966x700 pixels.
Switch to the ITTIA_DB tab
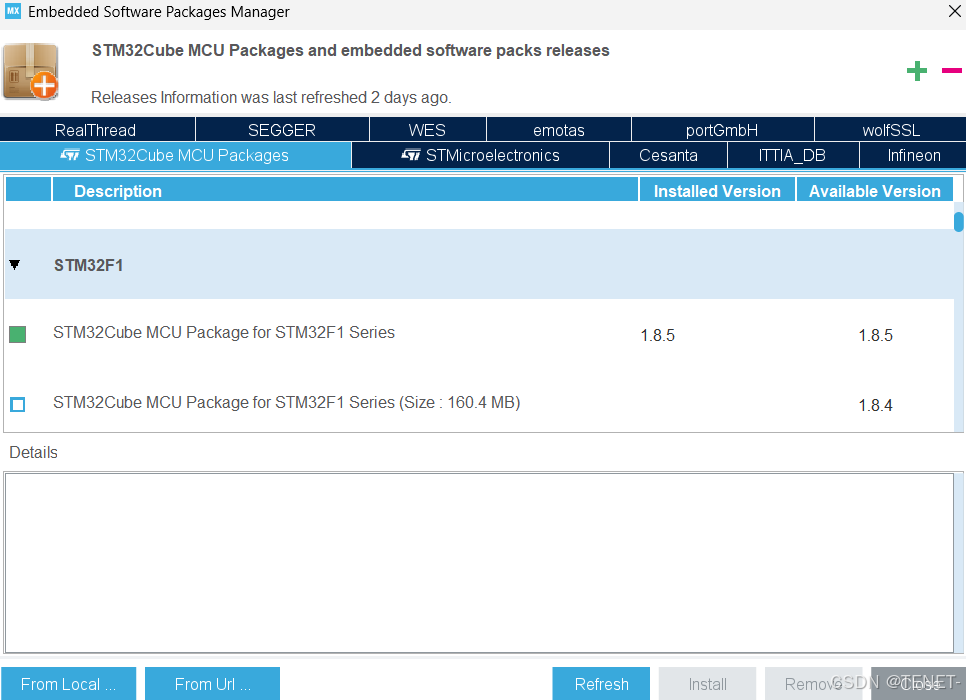(793, 155)
